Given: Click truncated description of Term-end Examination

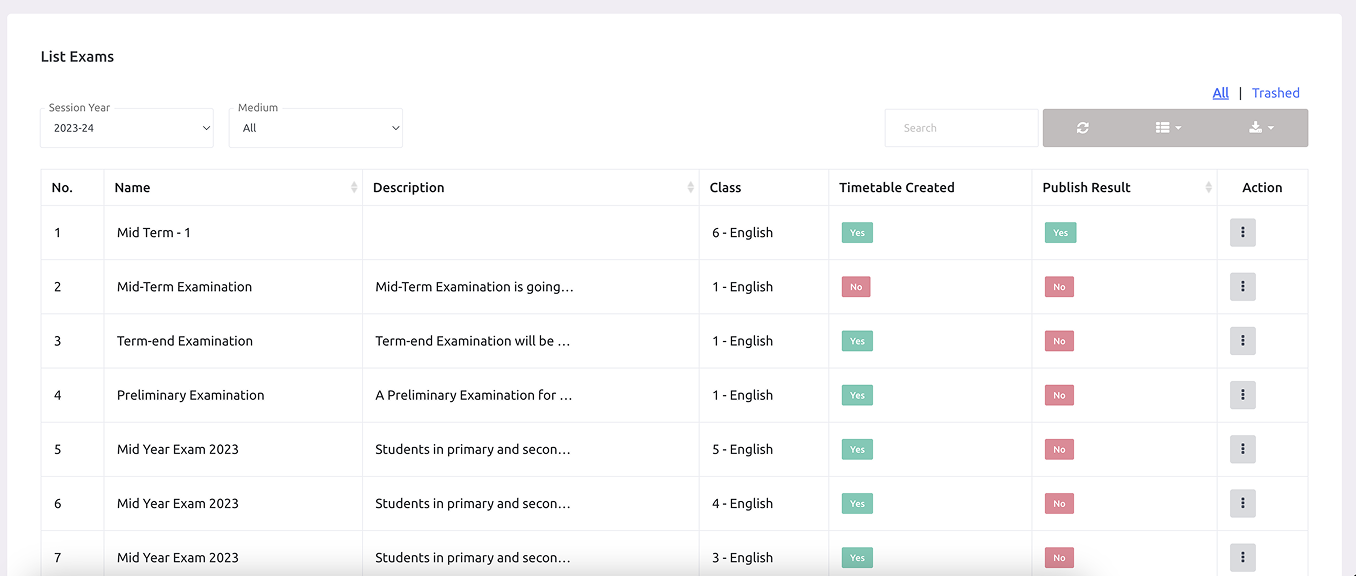Looking at the screenshot, I should (x=473, y=341).
